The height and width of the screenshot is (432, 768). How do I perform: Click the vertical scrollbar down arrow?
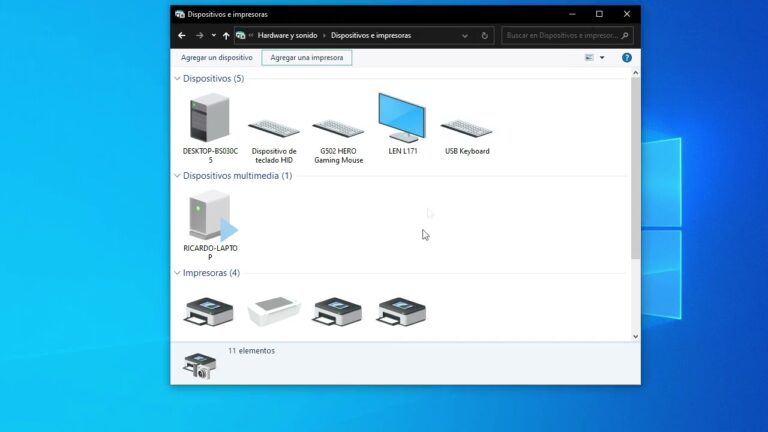pyautogui.click(x=635, y=337)
